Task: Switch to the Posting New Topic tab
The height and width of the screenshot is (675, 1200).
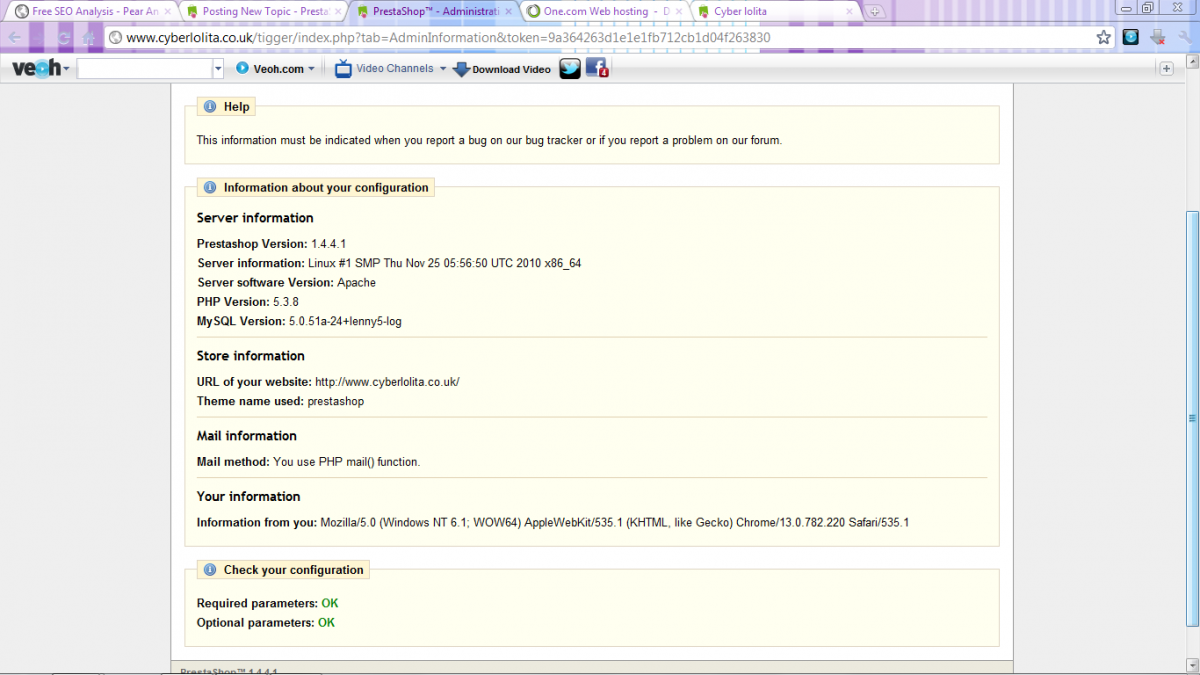Action: tap(262, 12)
